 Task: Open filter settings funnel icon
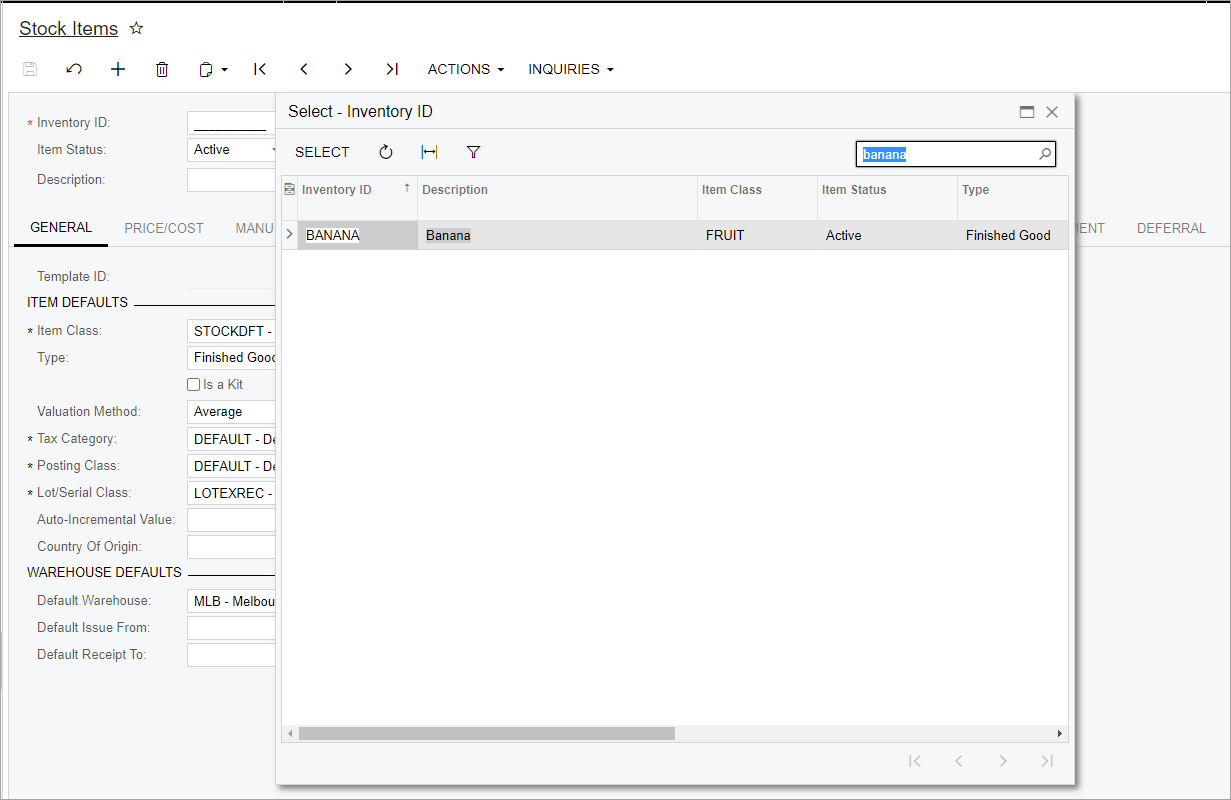(x=474, y=152)
